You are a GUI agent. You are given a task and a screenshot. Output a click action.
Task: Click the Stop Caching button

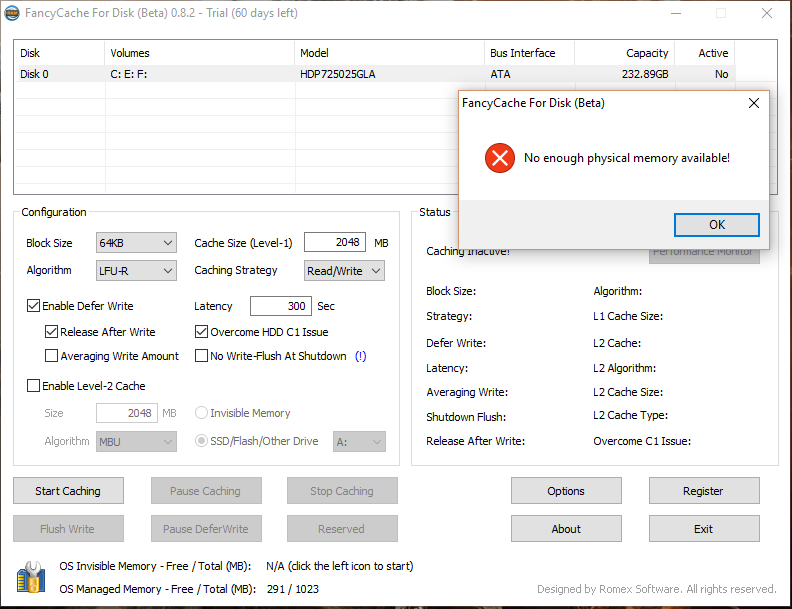(x=342, y=491)
